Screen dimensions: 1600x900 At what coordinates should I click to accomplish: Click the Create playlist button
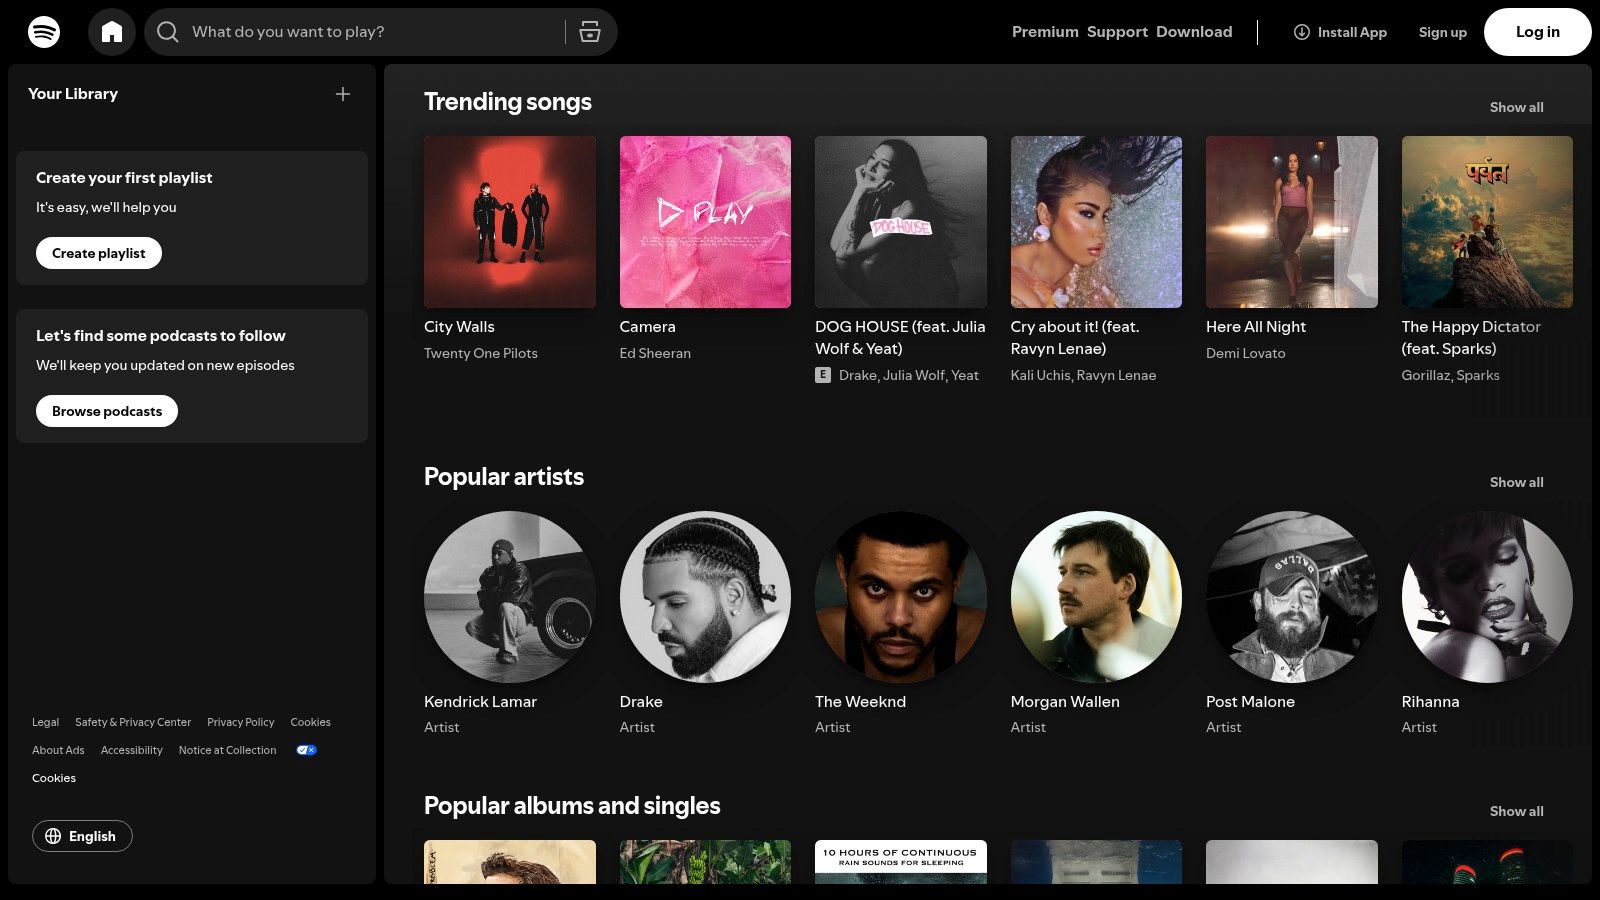click(x=99, y=253)
